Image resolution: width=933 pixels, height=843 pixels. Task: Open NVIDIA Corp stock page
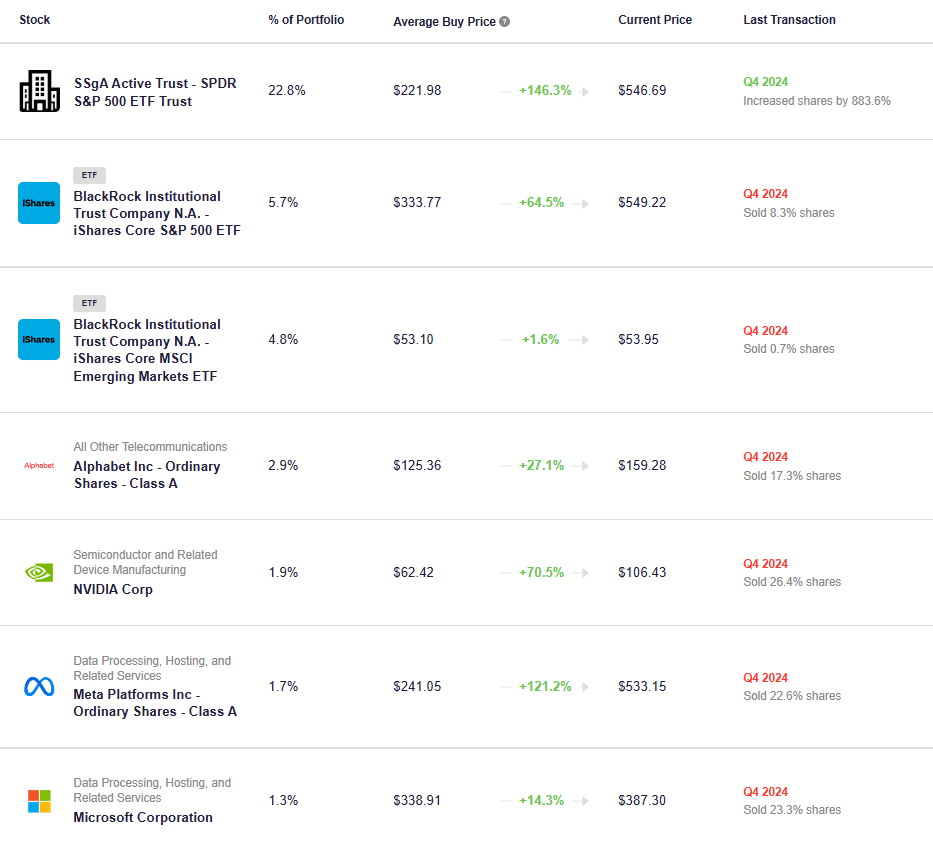pyautogui.click(x=113, y=589)
